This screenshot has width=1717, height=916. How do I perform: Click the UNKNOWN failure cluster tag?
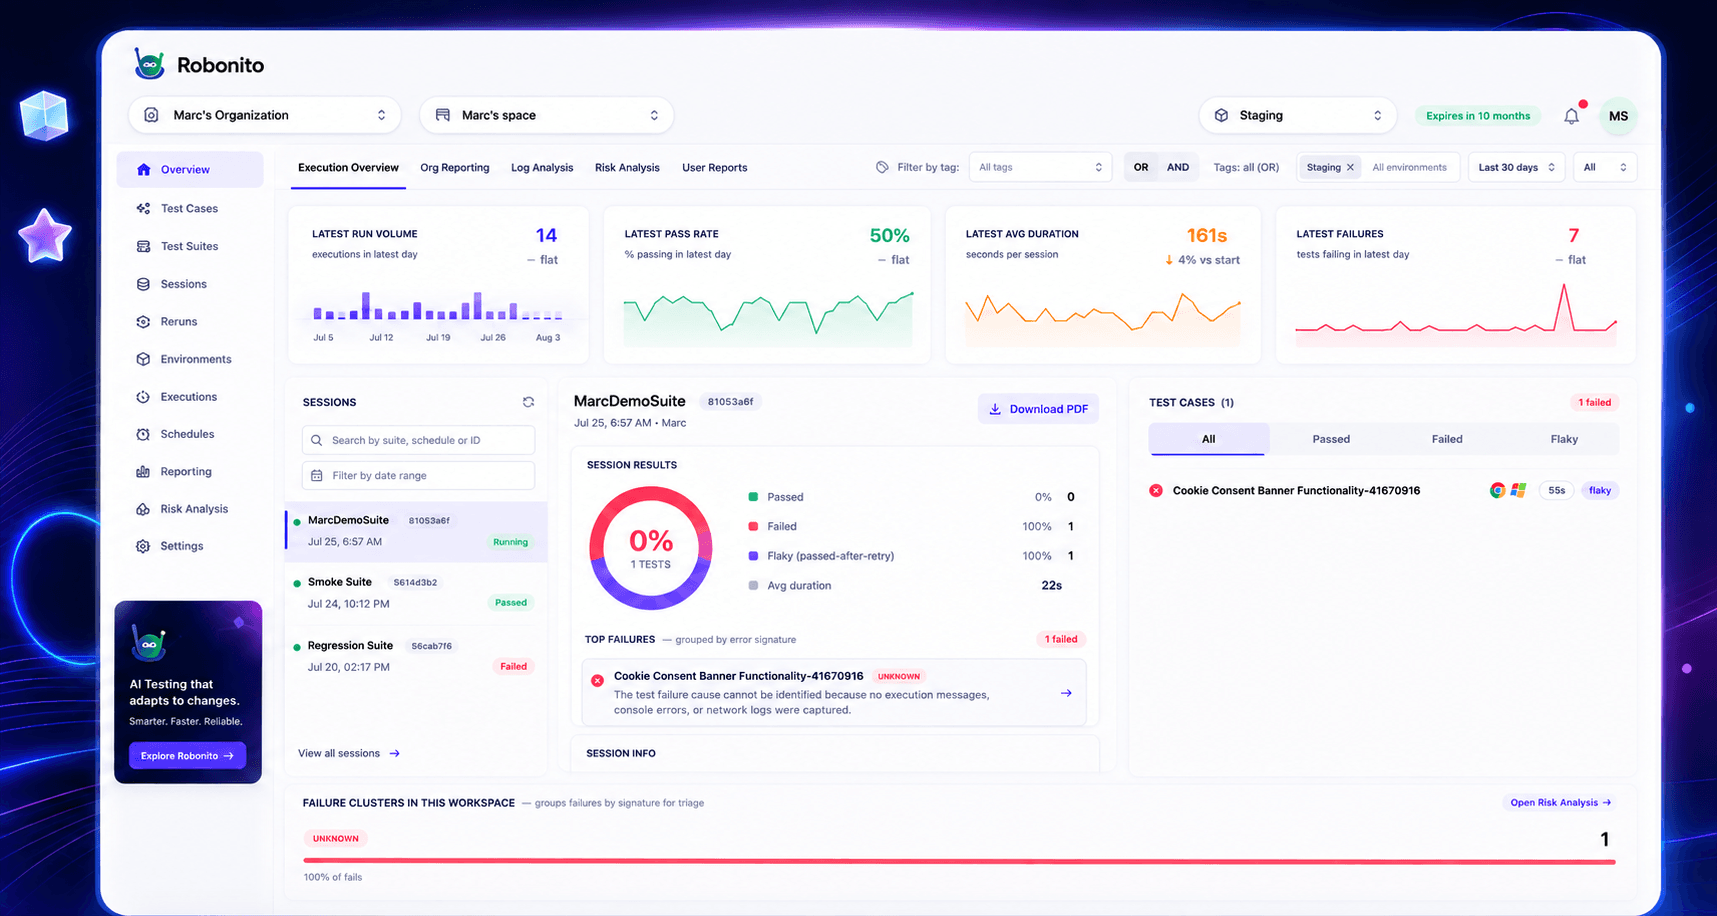pyautogui.click(x=336, y=839)
